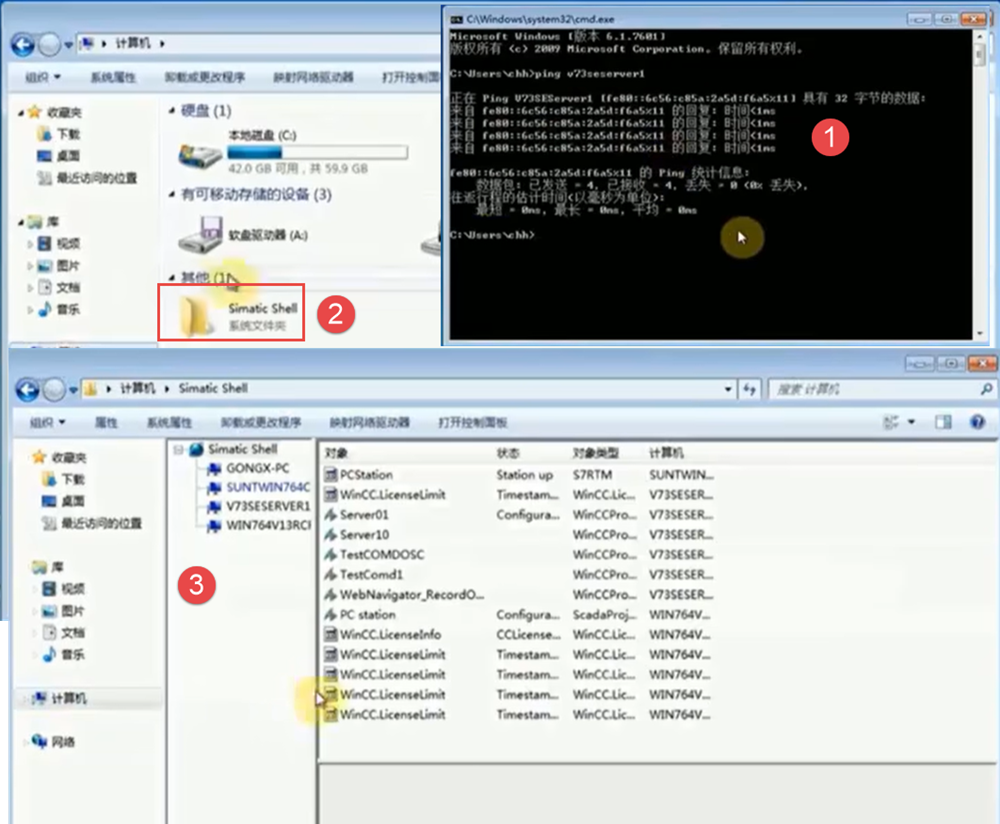Select the Local Disk (C:) drive icon
Screen dimensions: 1000x824
(200, 152)
